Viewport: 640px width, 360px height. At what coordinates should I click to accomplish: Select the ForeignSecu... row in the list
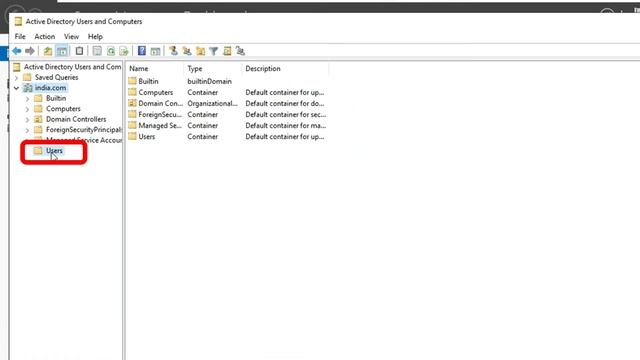pyautogui.click(x=227, y=114)
